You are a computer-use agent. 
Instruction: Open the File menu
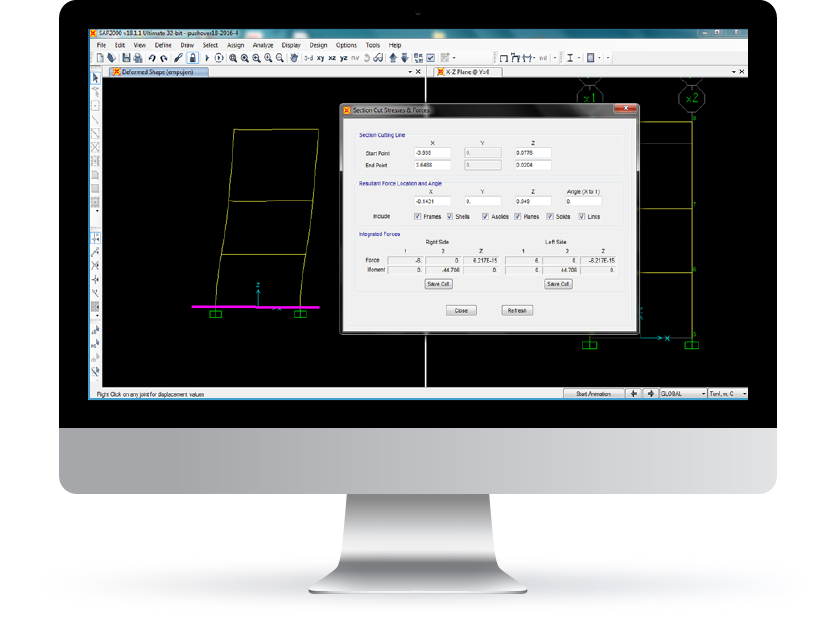[101, 45]
